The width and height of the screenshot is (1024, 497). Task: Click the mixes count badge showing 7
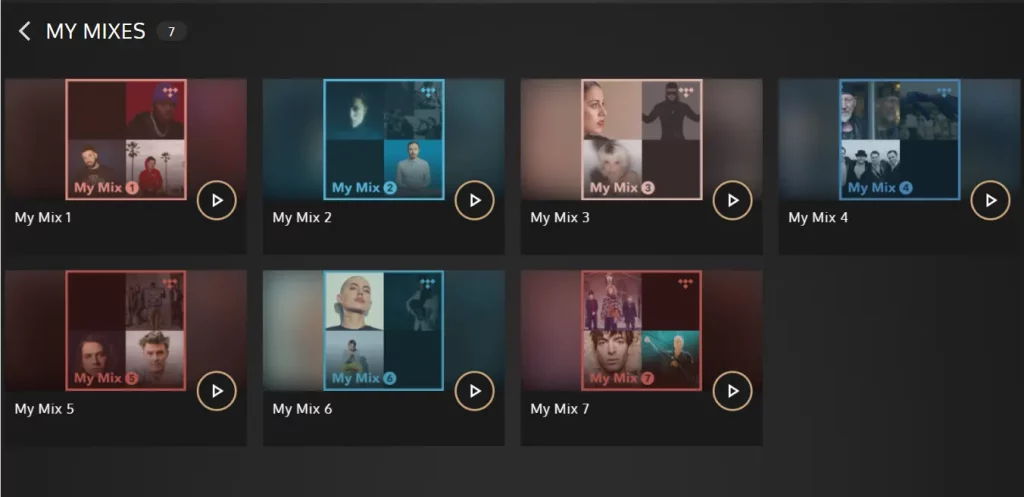point(172,31)
